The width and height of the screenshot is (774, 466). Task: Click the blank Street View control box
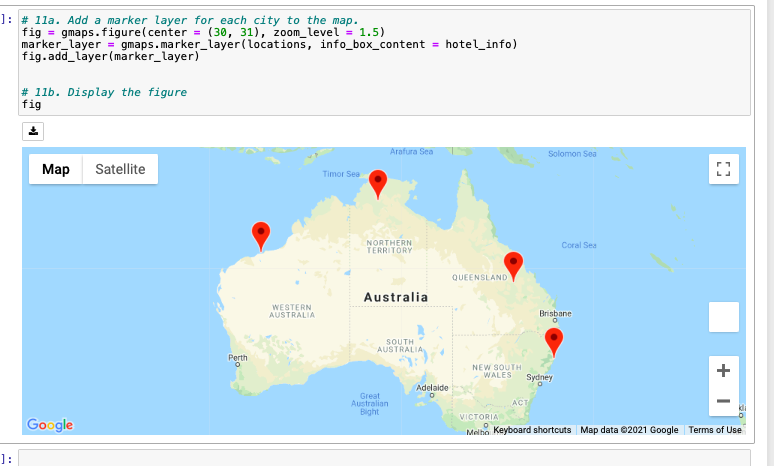724,317
